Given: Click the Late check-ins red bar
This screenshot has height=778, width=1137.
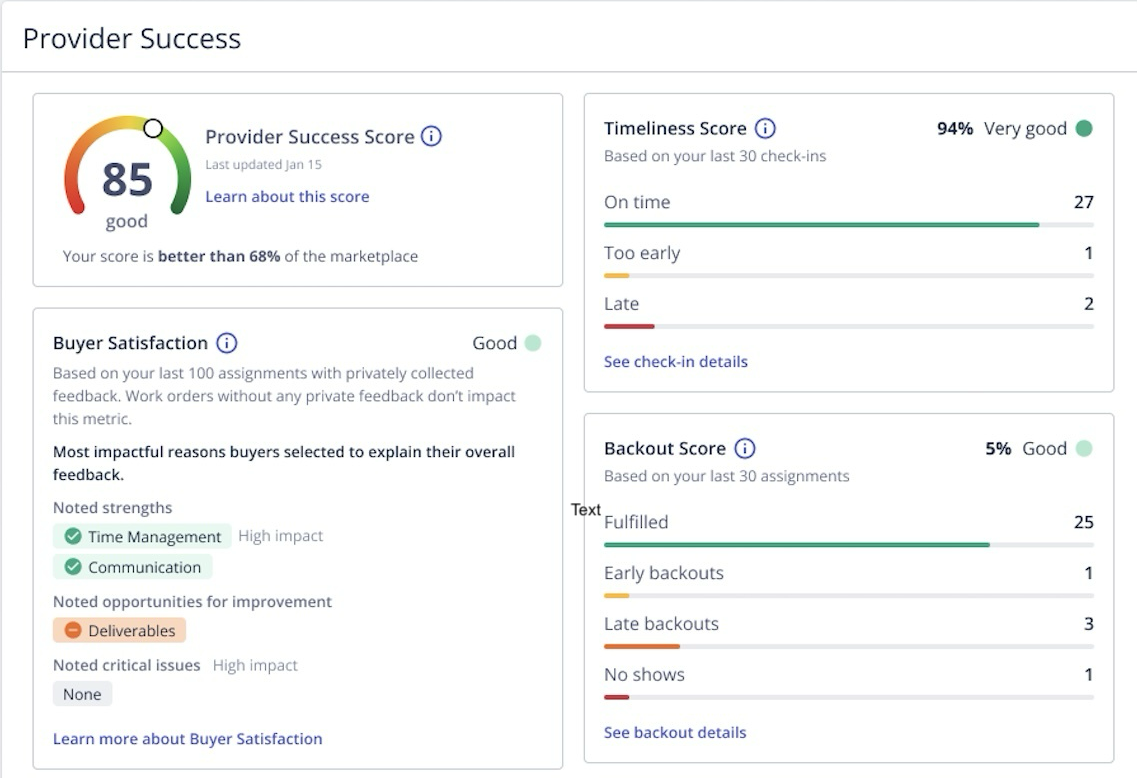Looking at the screenshot, I should pyautogui.click(x=629, y=326).
